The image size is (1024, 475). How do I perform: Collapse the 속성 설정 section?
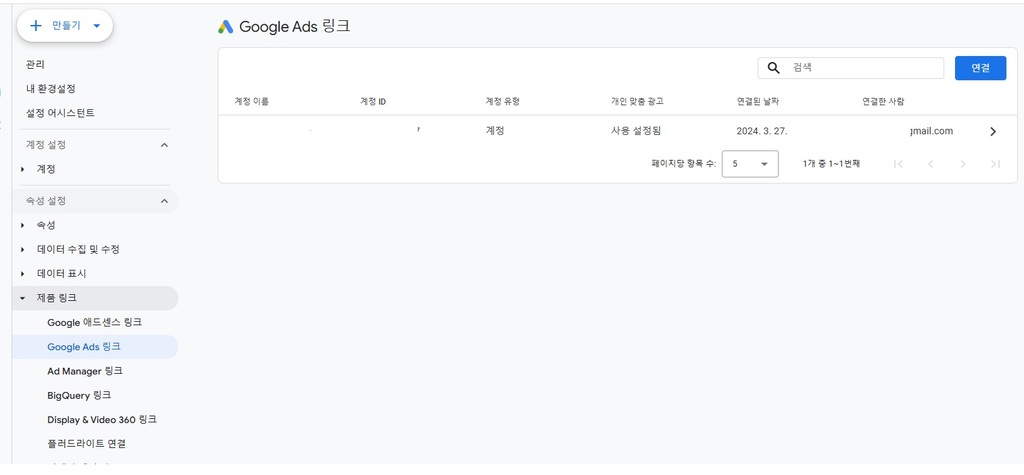click(164, 201)
